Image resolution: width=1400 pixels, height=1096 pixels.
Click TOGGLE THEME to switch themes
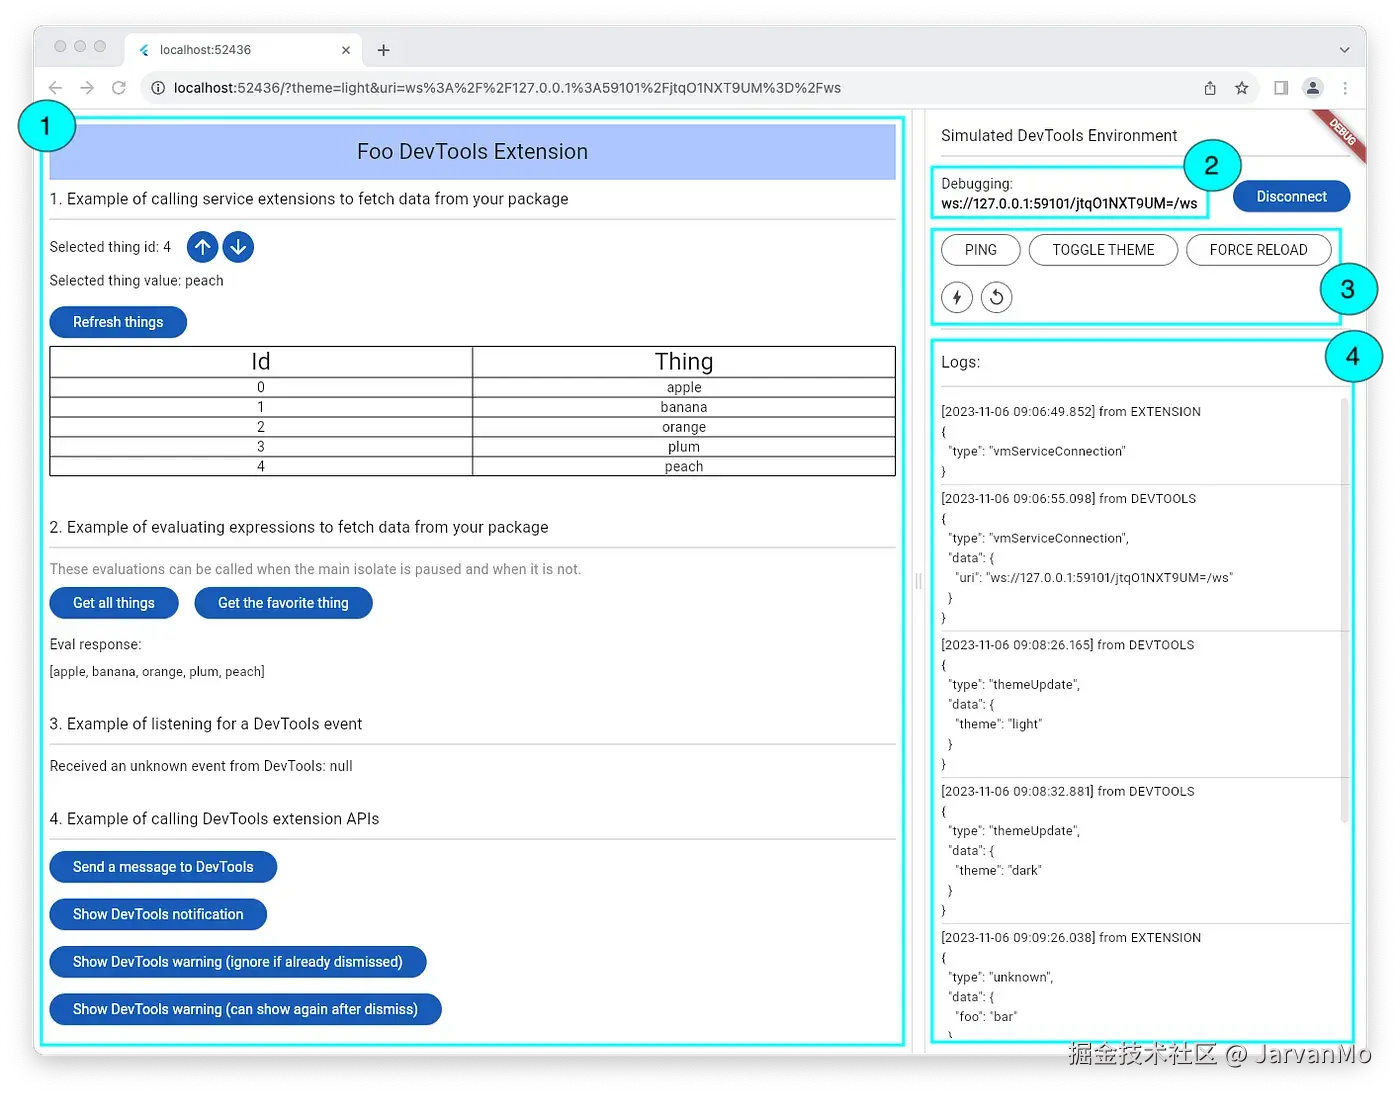(1103, 250)
